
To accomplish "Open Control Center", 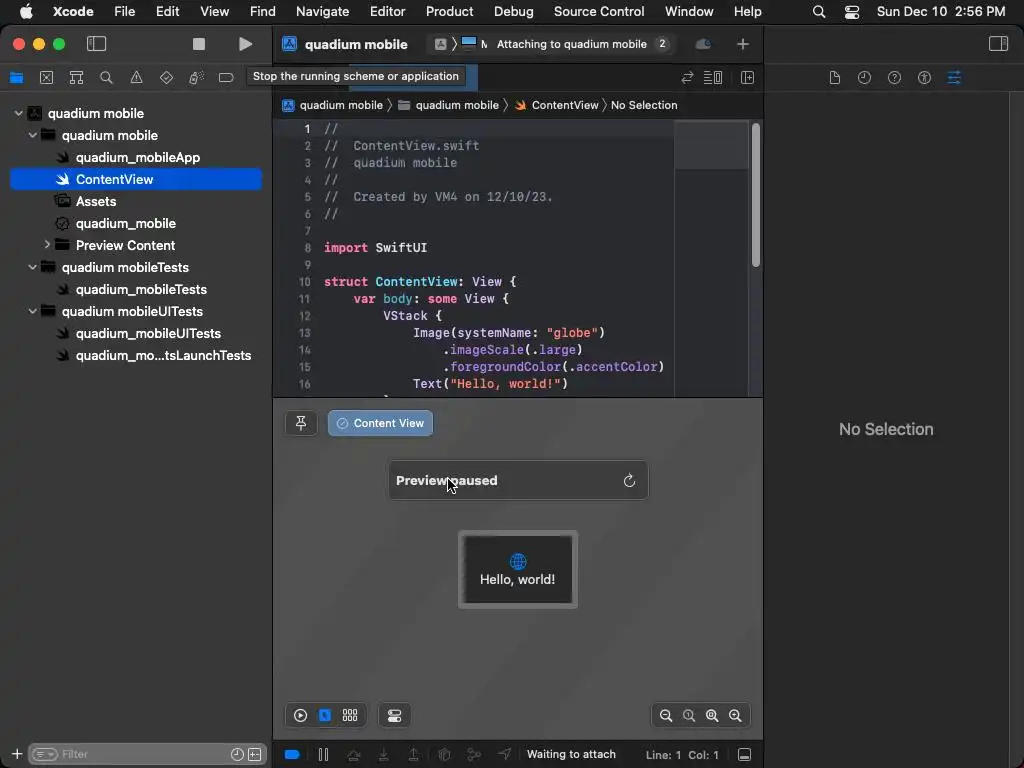I will [852, 11].
